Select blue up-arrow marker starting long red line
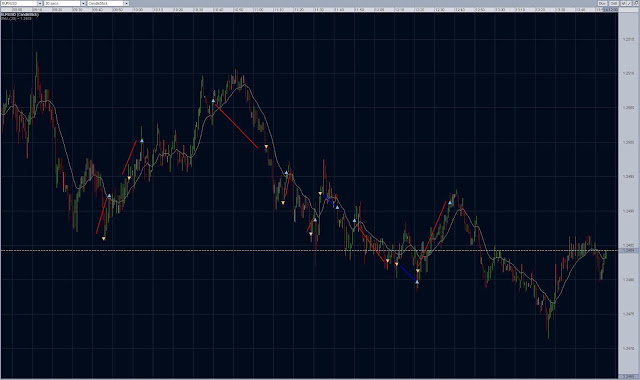This screenshot has height=380, width=640. click(x=213, y=100)
